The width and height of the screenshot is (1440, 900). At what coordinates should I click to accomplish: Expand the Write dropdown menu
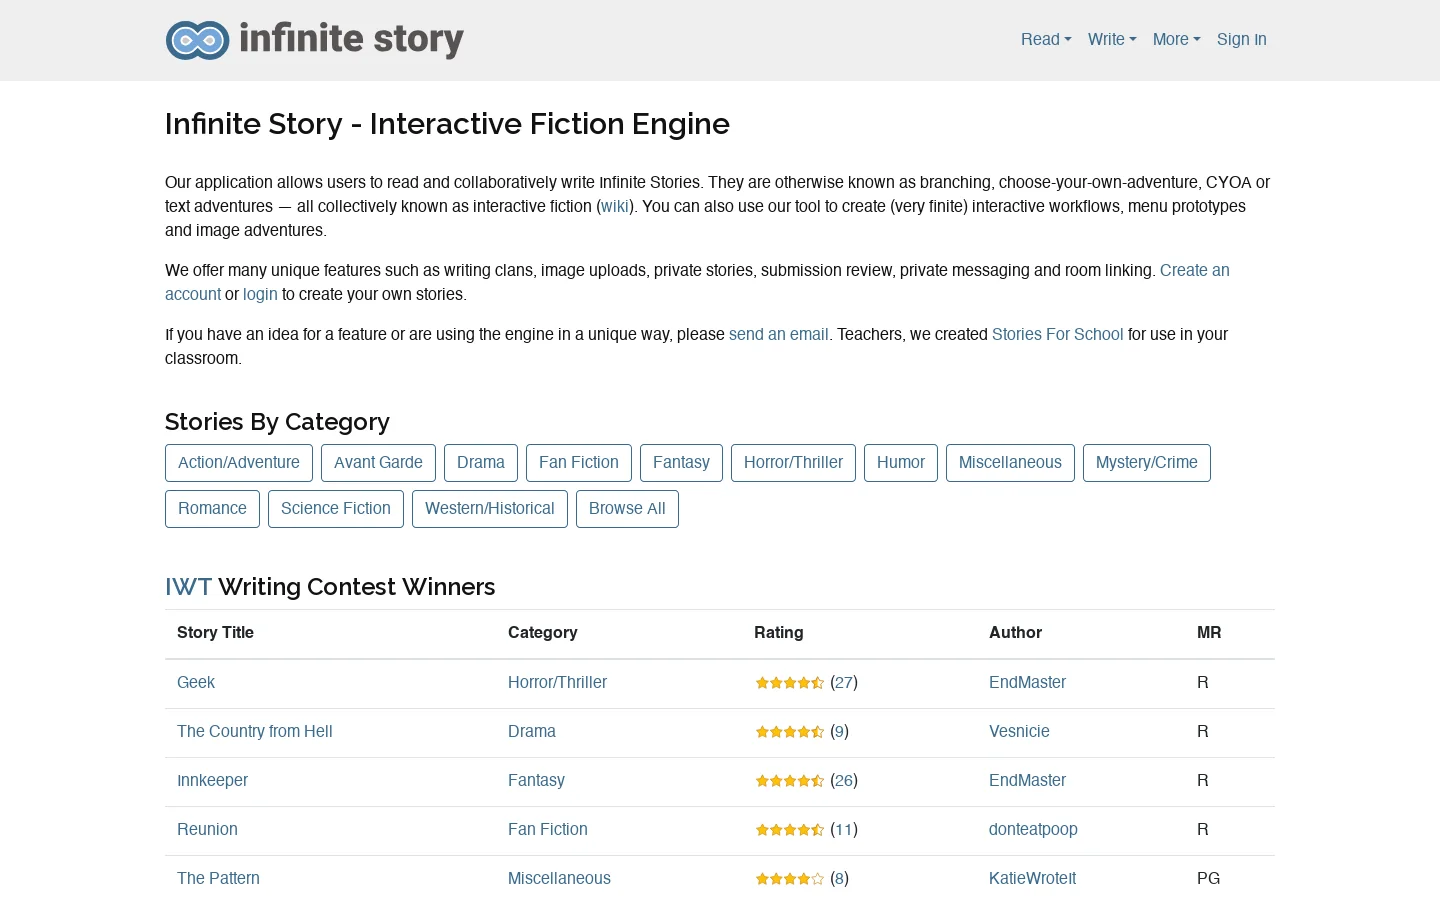pos(1112,40)
